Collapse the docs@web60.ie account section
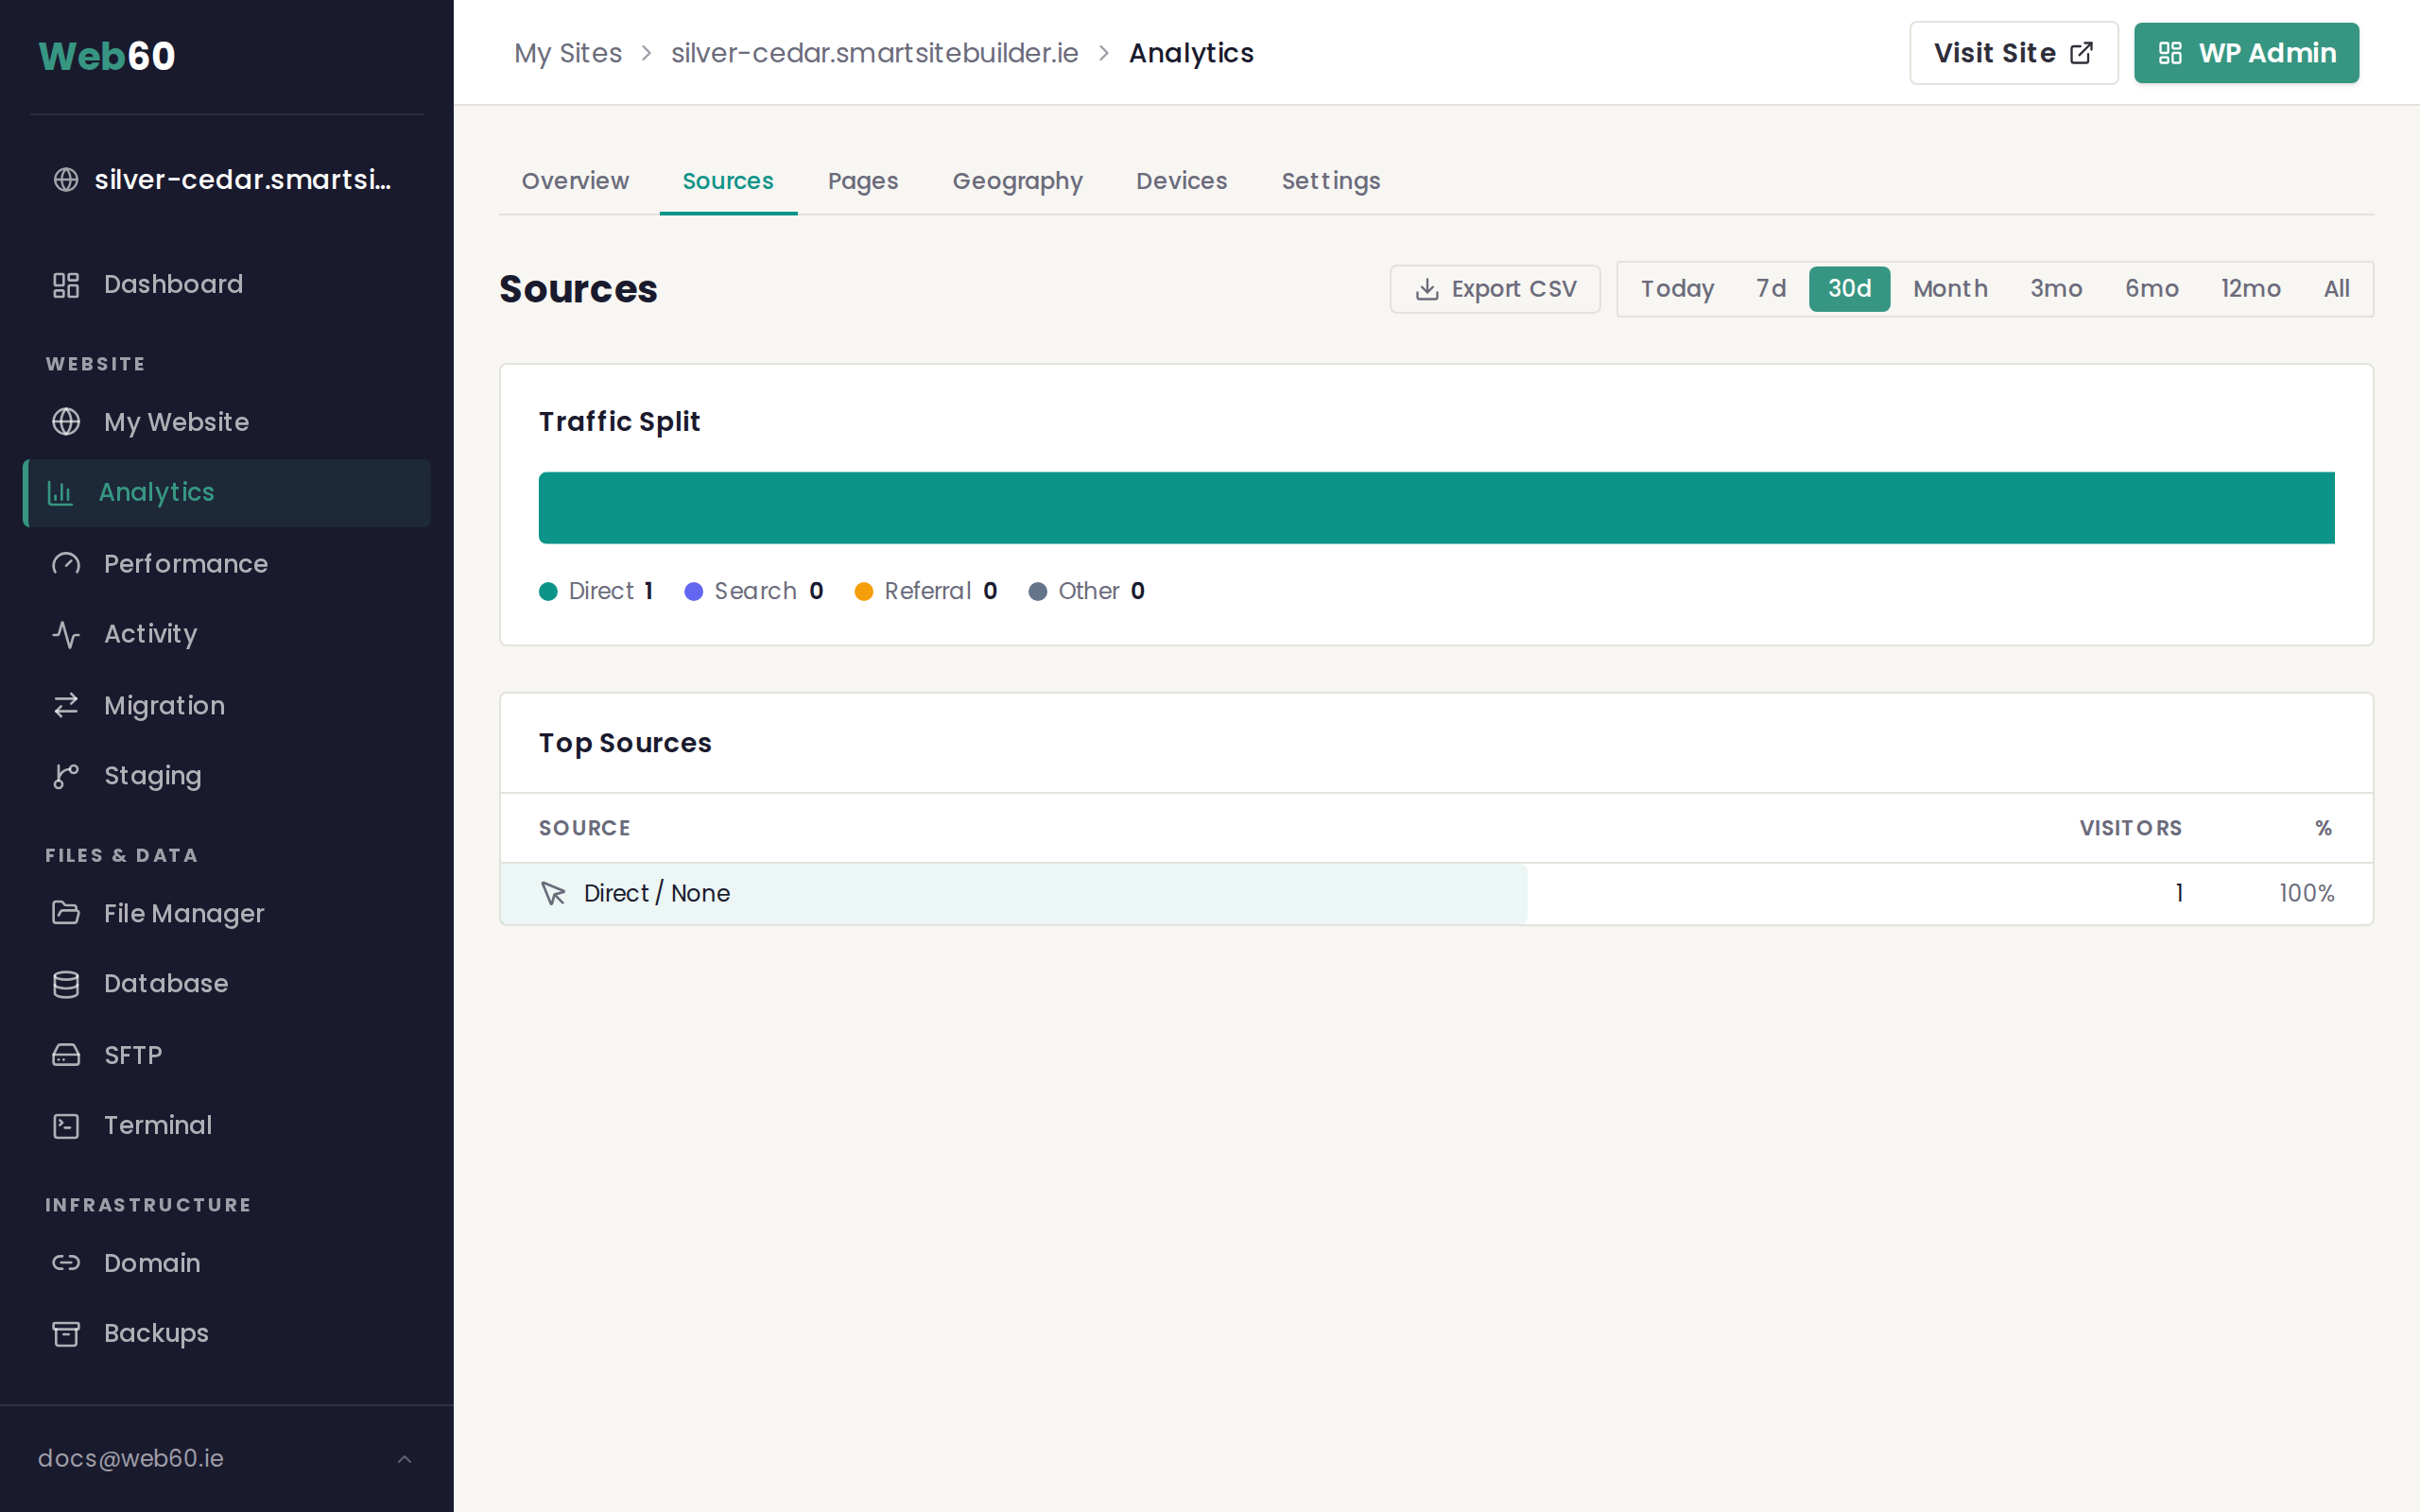 pos(404,1458)
